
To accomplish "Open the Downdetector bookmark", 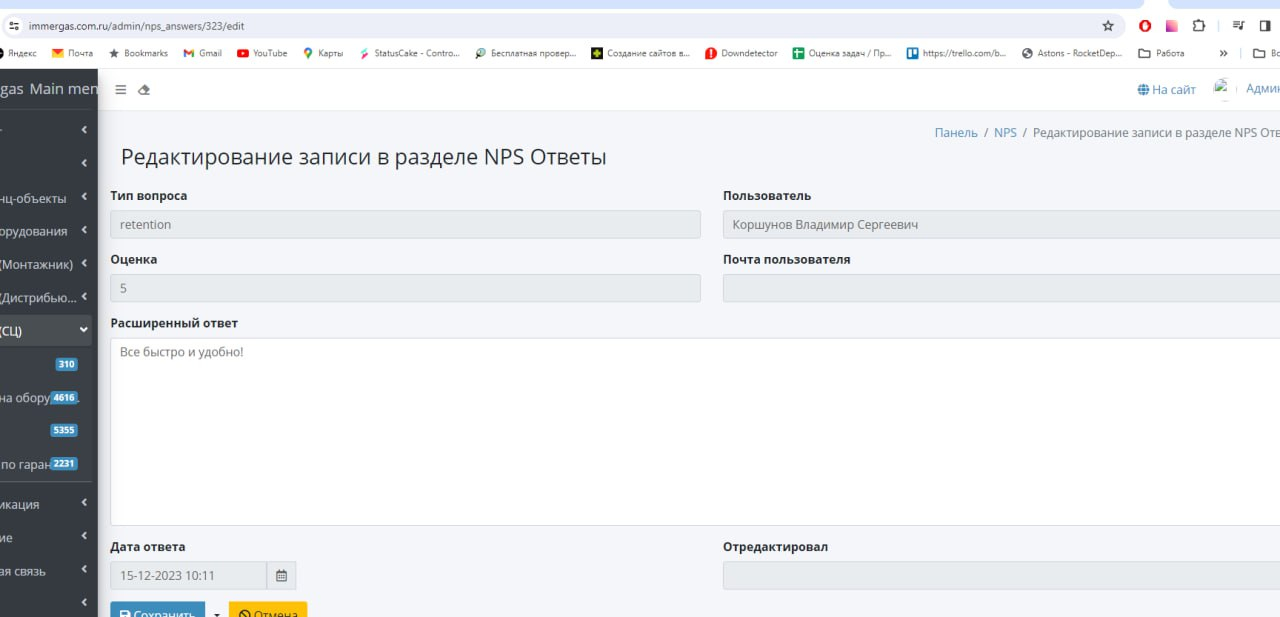I will [x=741, y=54].
